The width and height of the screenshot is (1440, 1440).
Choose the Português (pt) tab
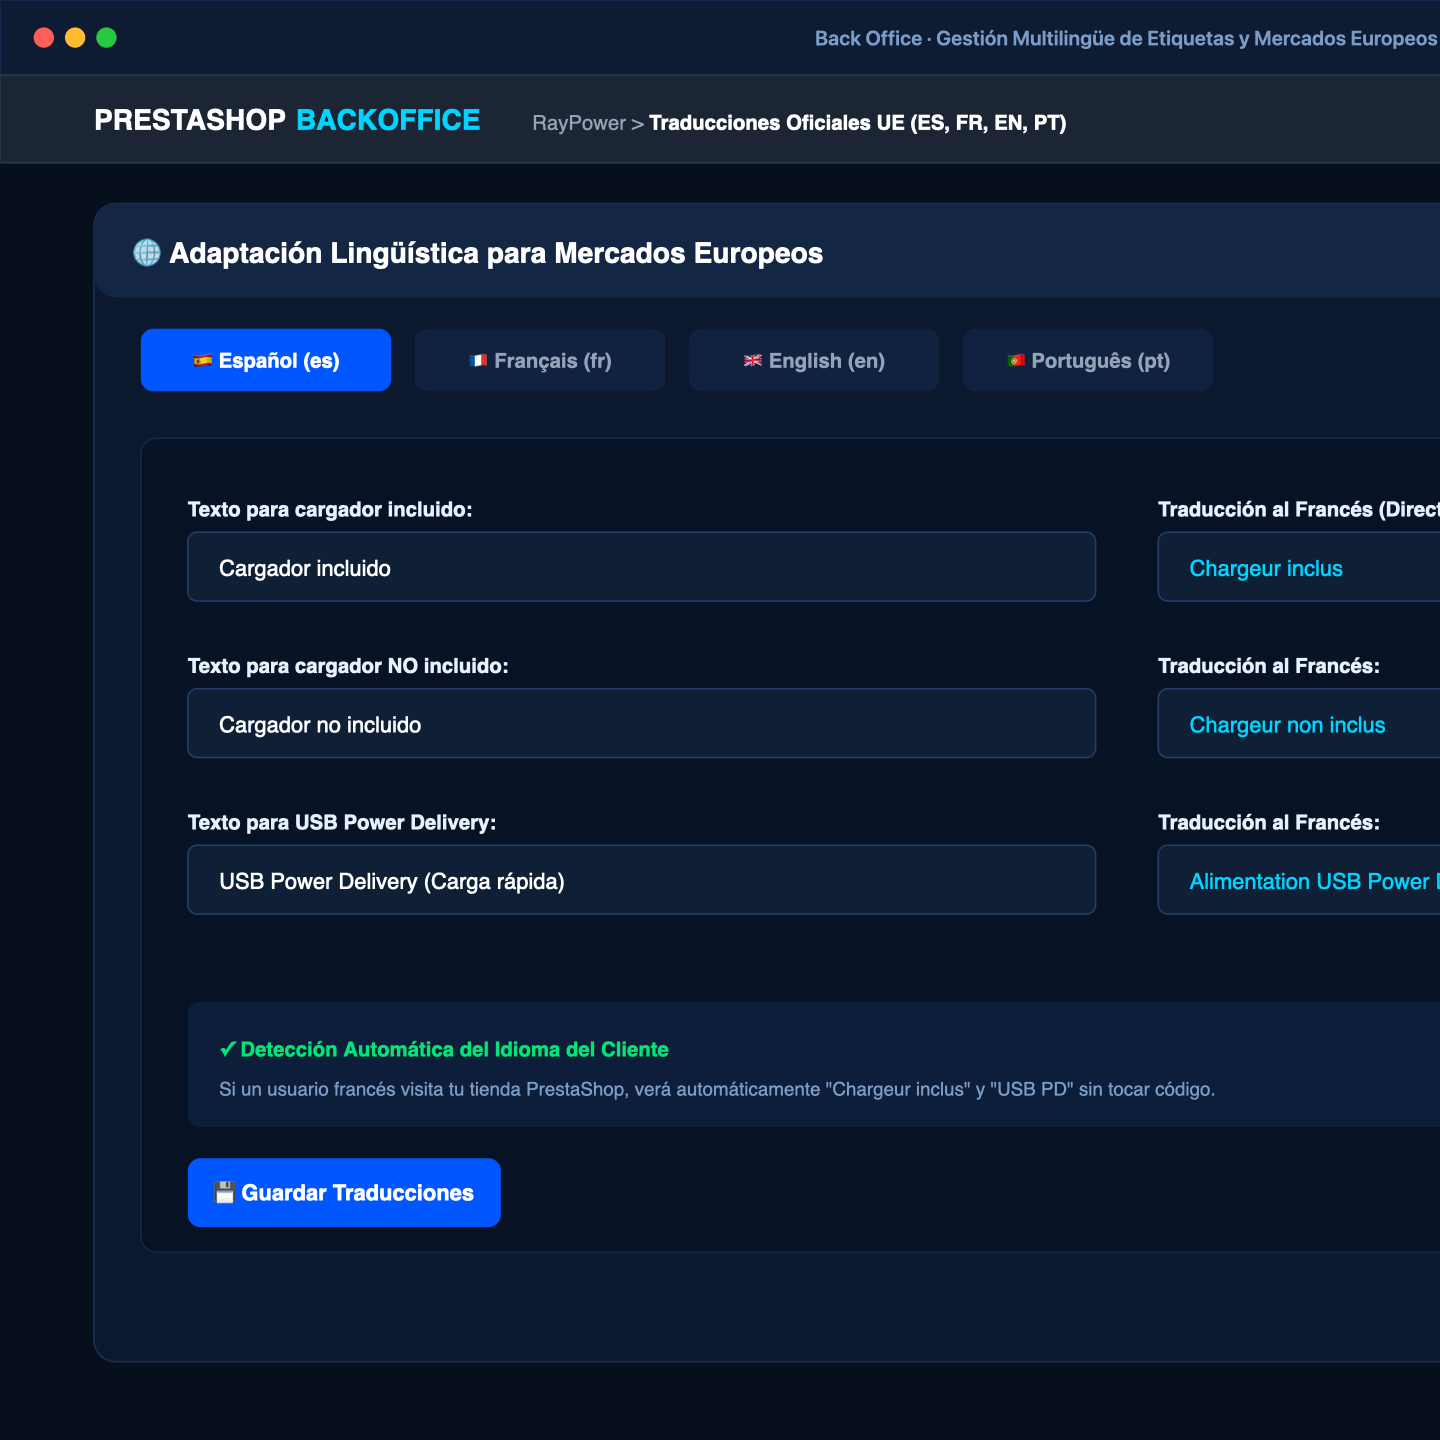1088,360
